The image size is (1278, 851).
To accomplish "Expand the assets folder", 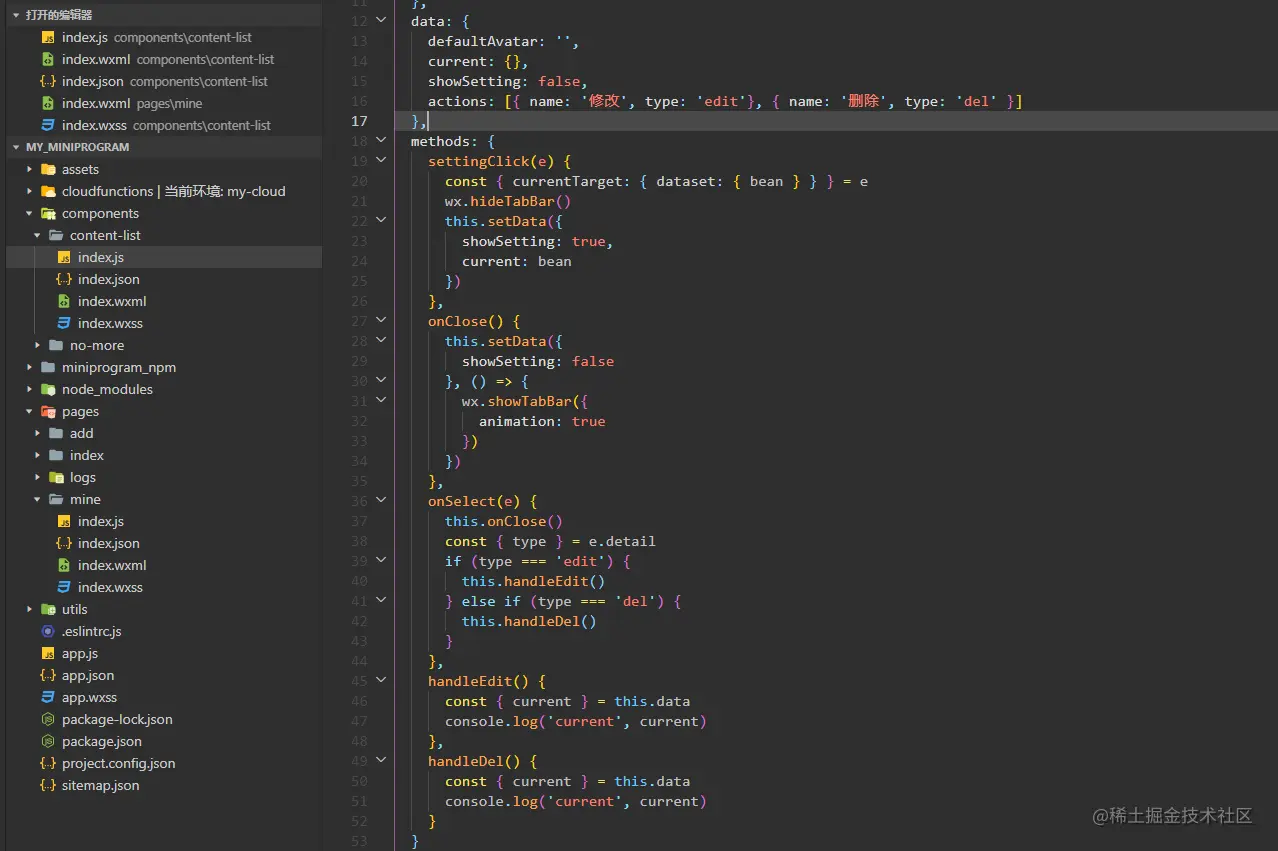I will [x=30, y=169].
